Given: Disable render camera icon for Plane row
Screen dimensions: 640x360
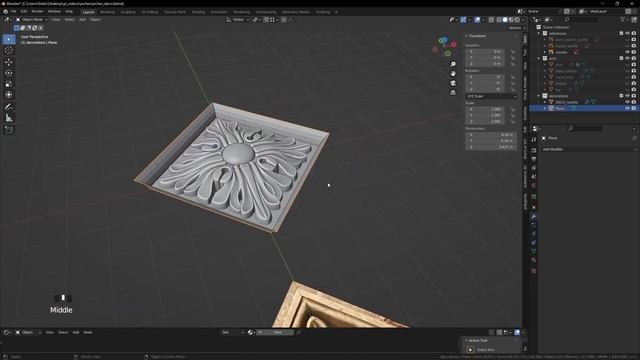Looking at the screenshot, I should (634, 108).
